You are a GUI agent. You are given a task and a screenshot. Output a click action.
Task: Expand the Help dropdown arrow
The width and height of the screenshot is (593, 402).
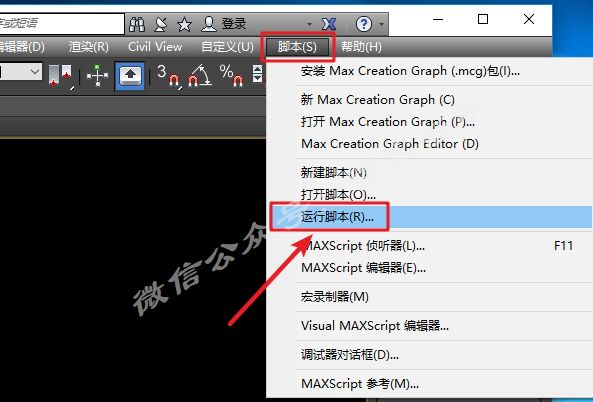[x=382, y=25]
